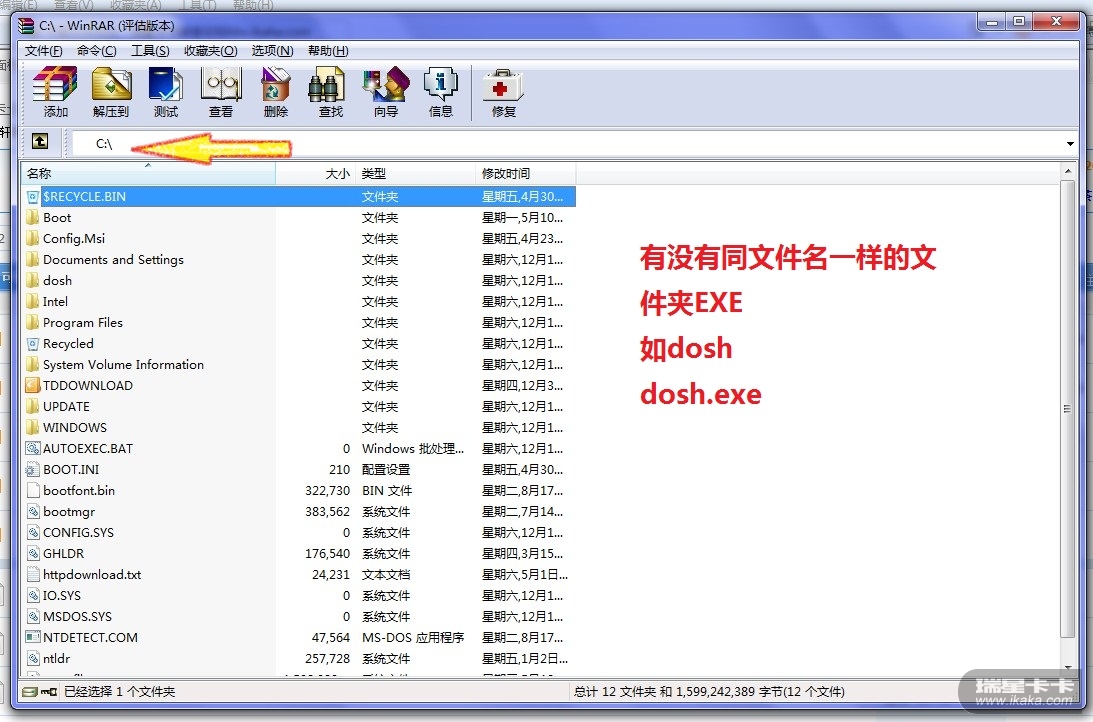Click the WinRAR title bar icon
Viewport: 1093px width, 722px height.
26,26
